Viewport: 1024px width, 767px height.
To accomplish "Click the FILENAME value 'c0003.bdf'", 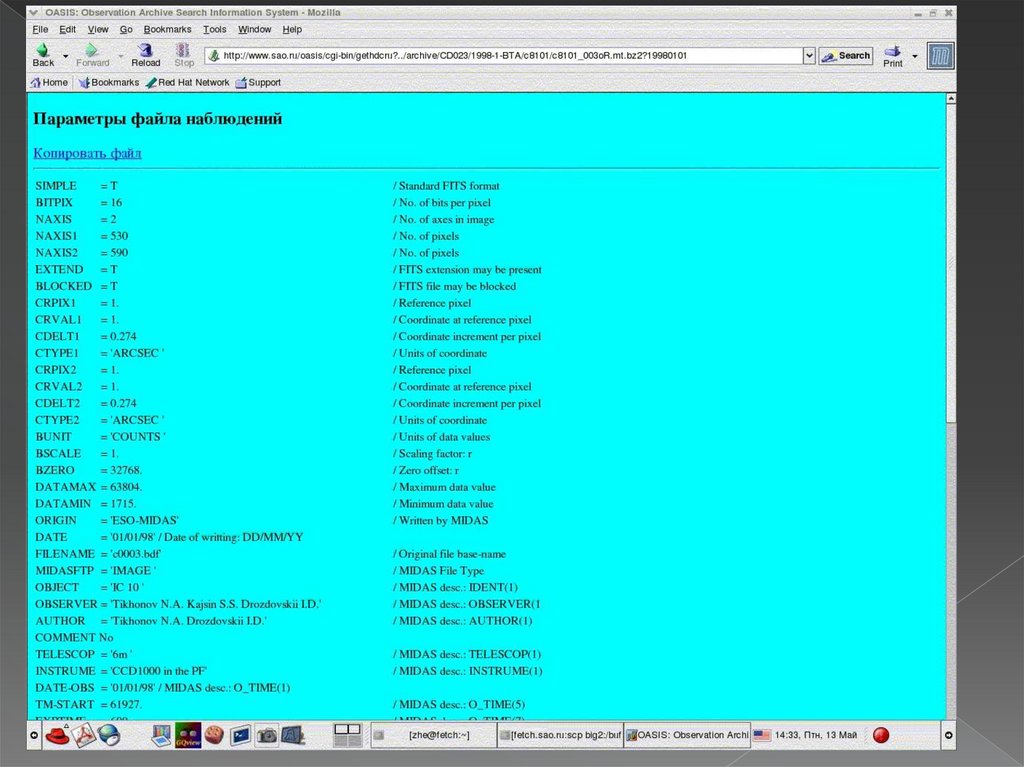I will [135, 554].
